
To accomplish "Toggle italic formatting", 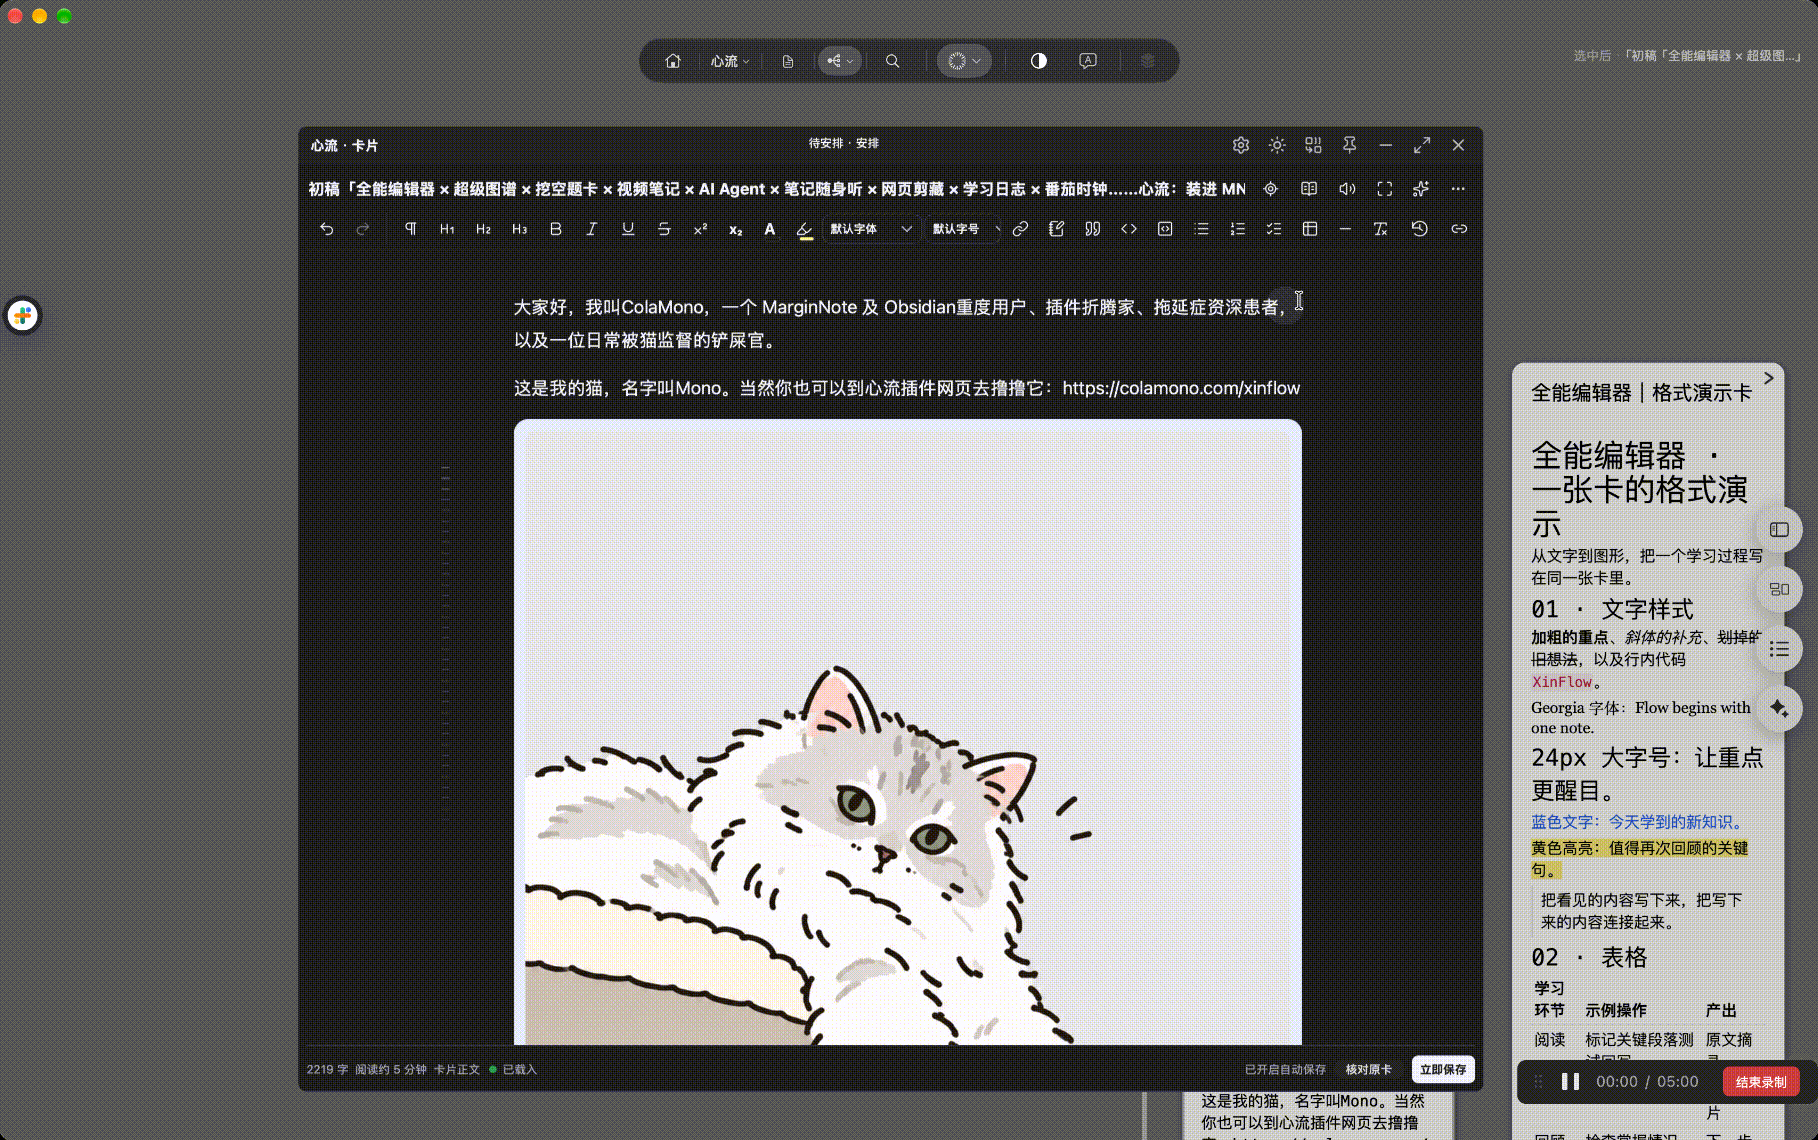I will 591,229.
